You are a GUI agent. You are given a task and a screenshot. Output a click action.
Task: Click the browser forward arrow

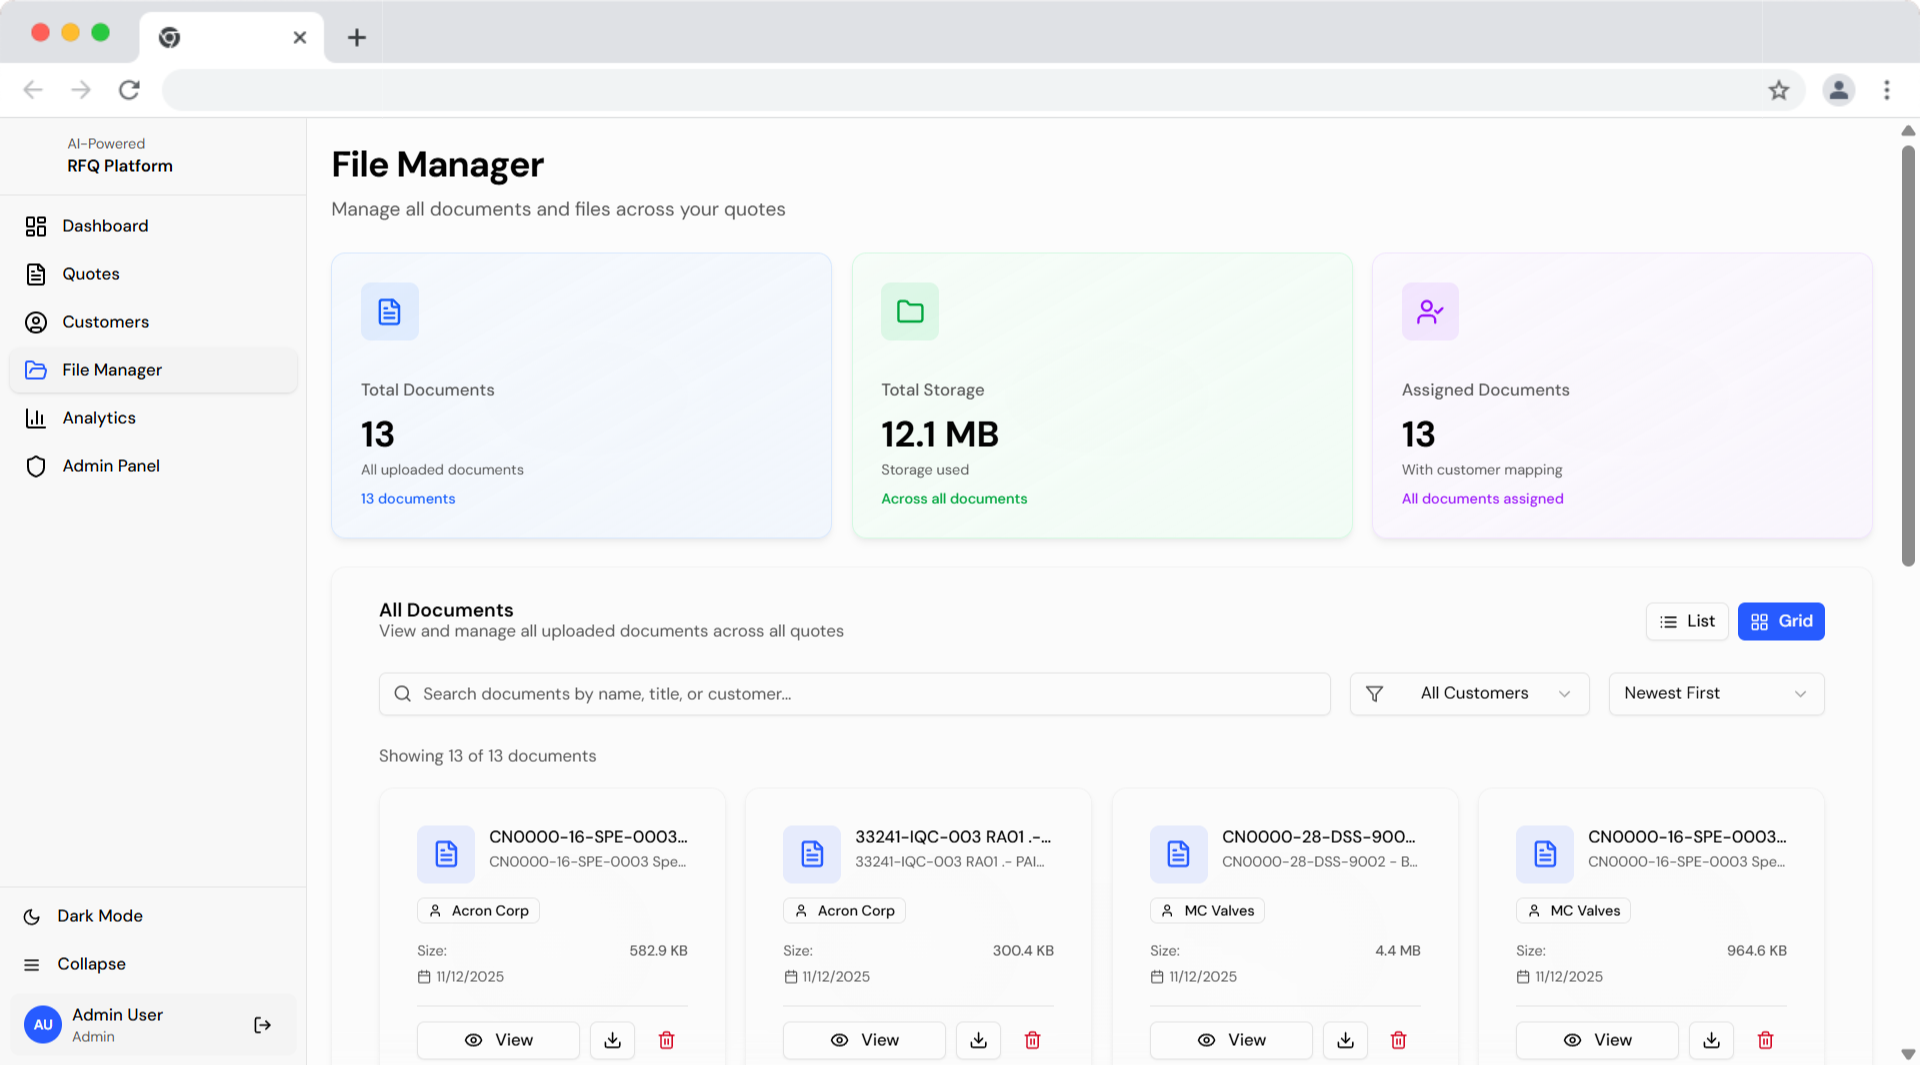click(81, 90)
